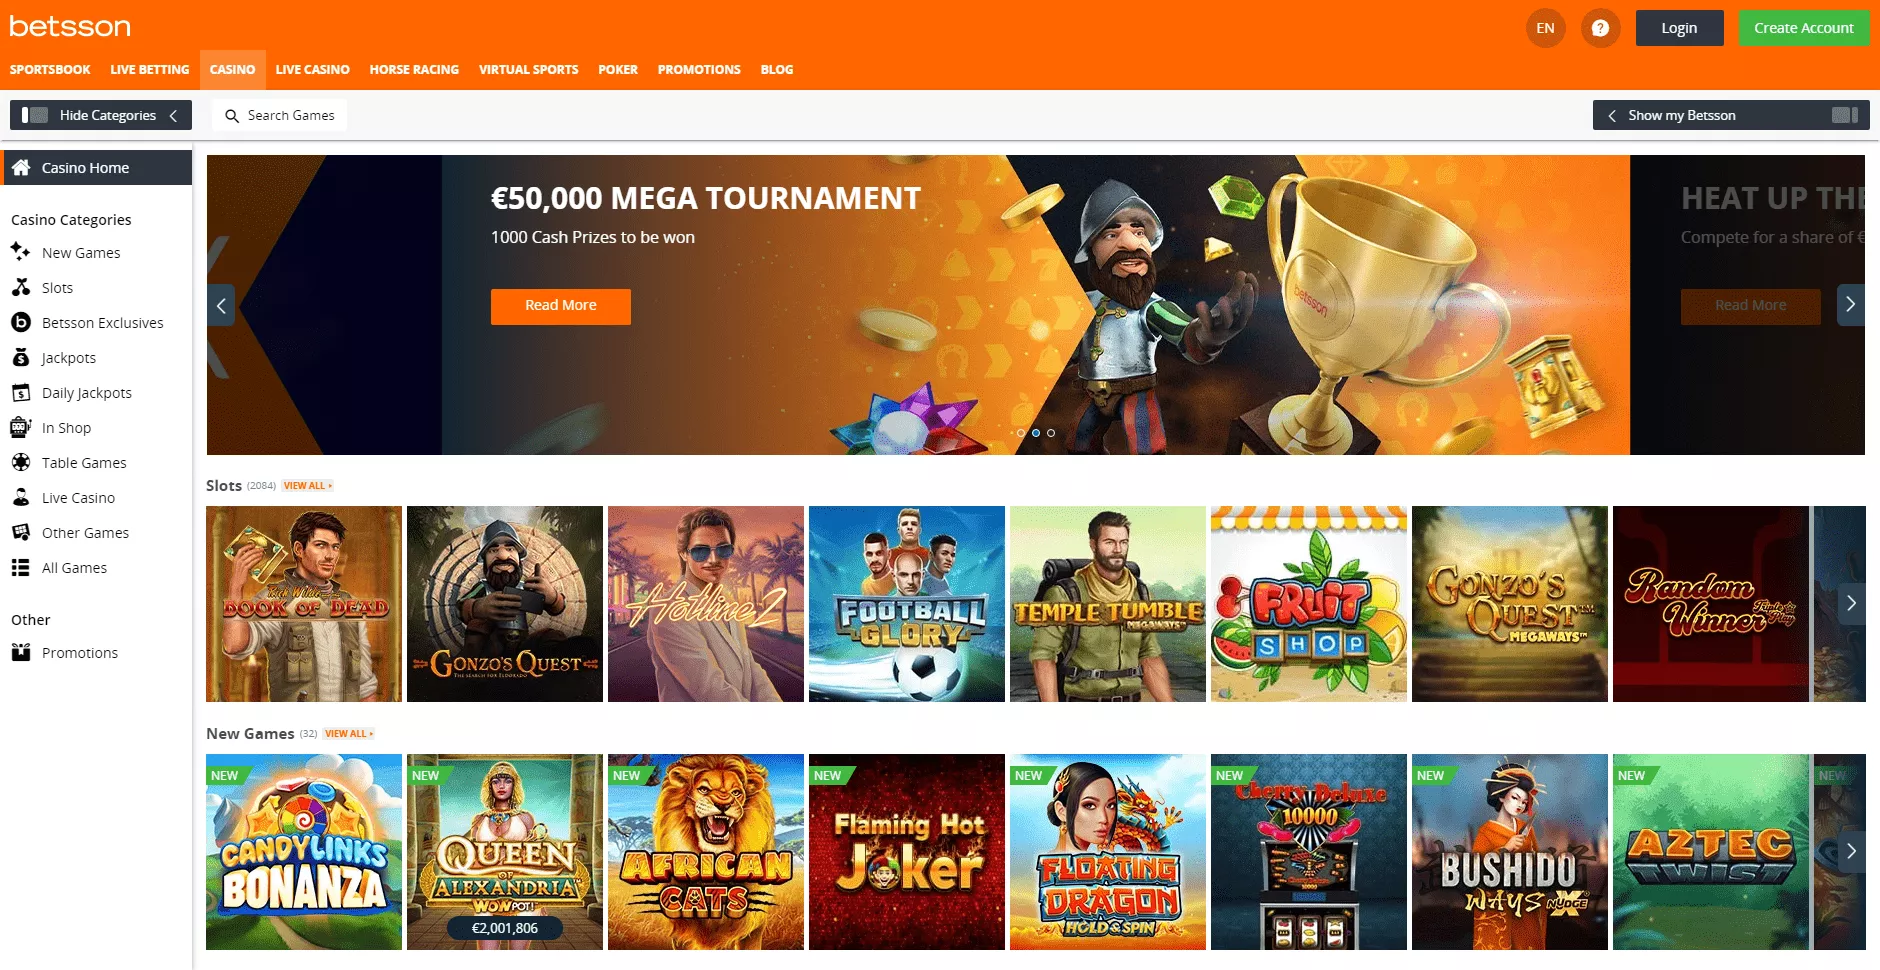Open the Live Casino dealer icon
Viewport: 1880px width, 970px height.
[x=20, y=497]
